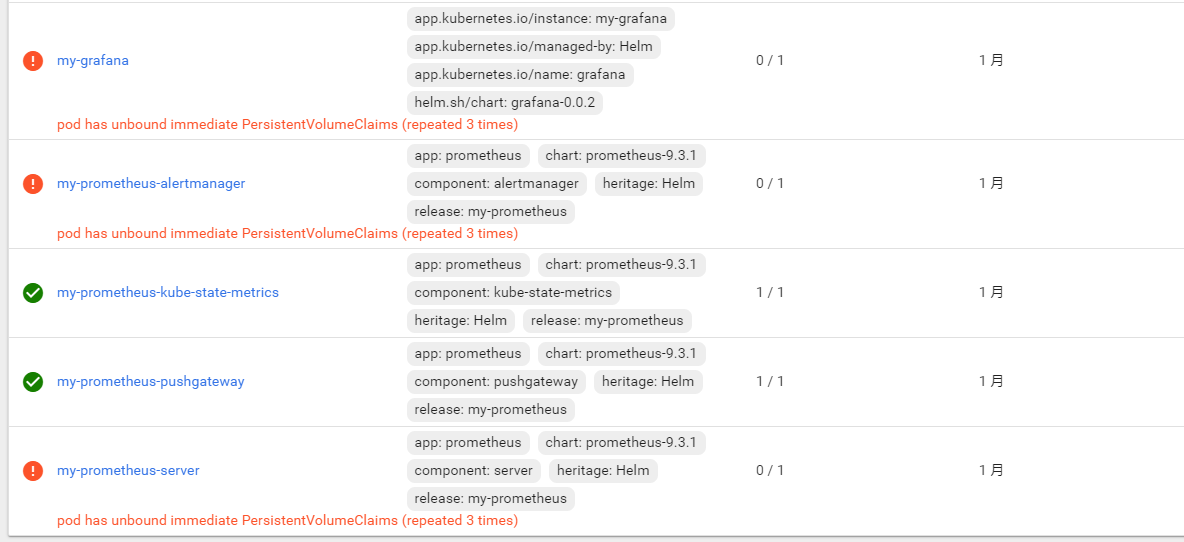Click the component: server label chip
Viewport: 1184px width, 542px height.
click(473, 471)
